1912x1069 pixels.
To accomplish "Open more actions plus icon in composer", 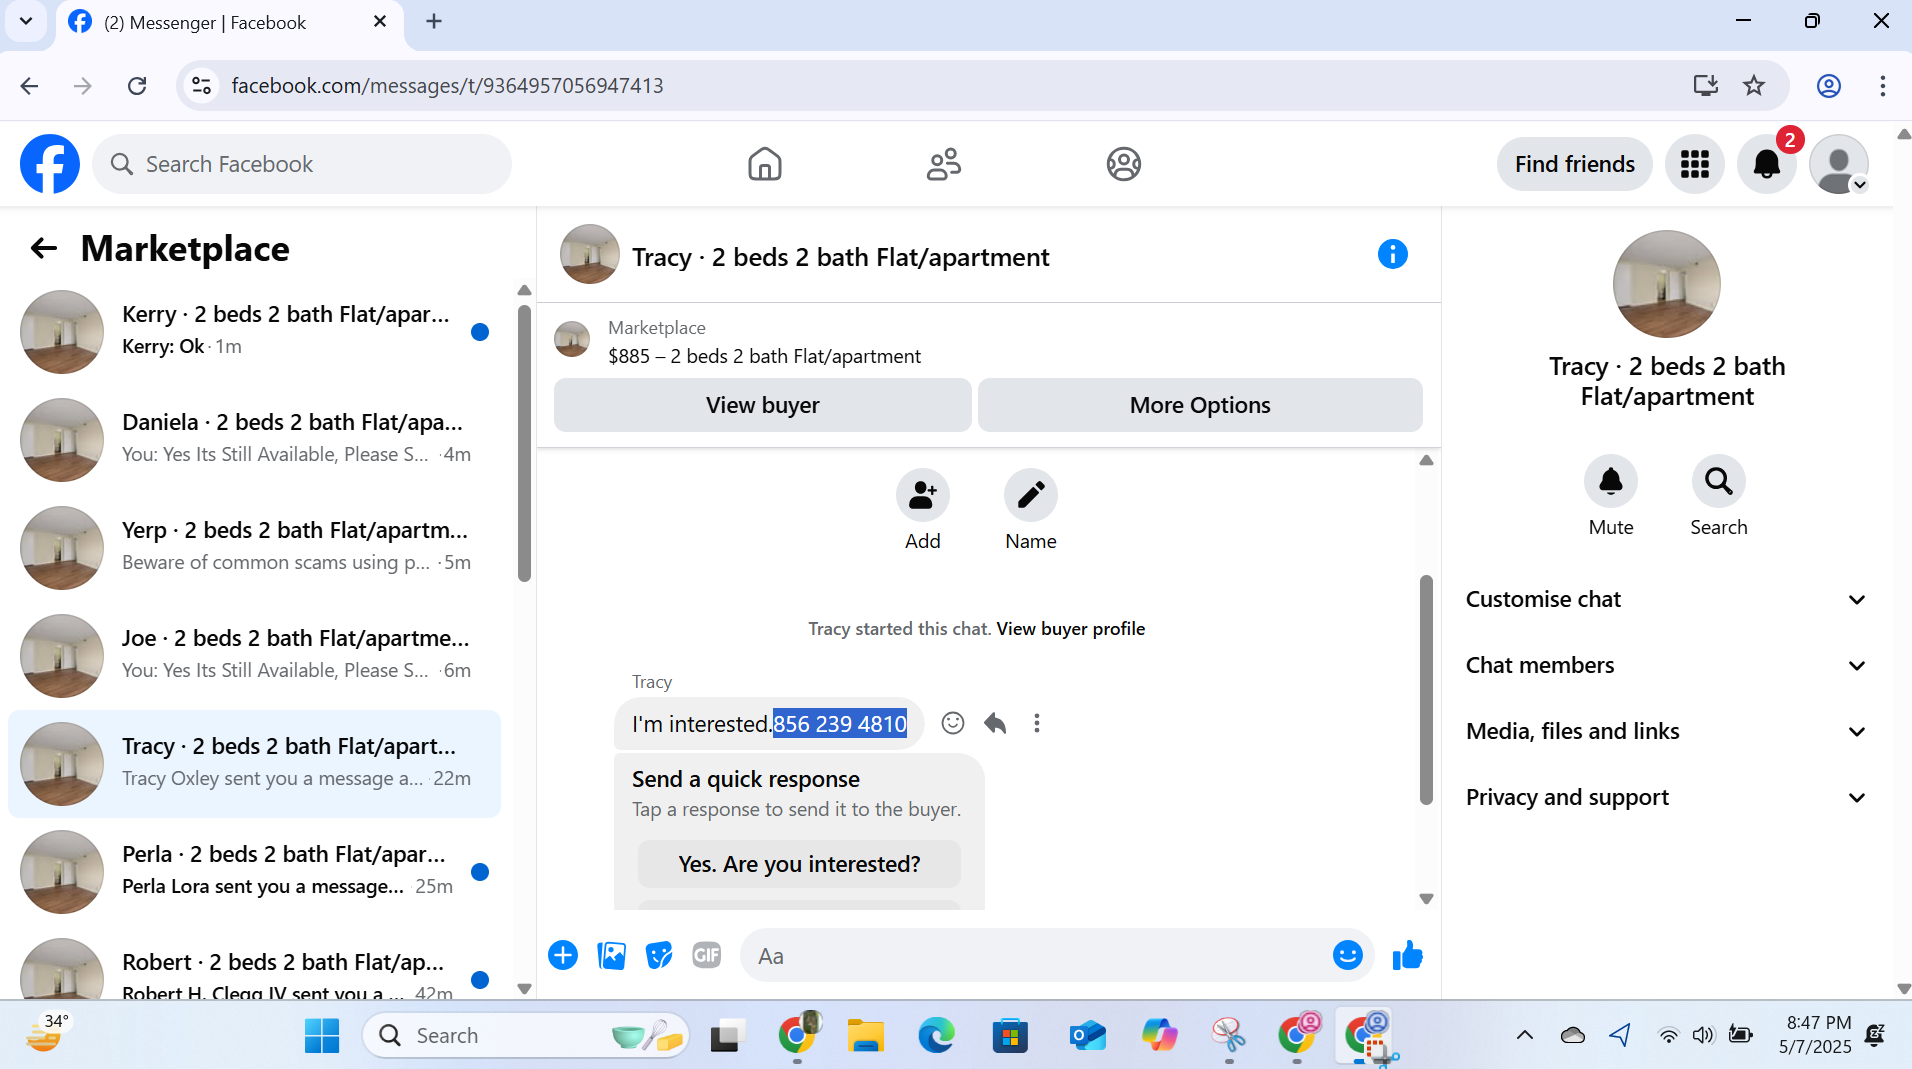I will [x=563, y=956].
